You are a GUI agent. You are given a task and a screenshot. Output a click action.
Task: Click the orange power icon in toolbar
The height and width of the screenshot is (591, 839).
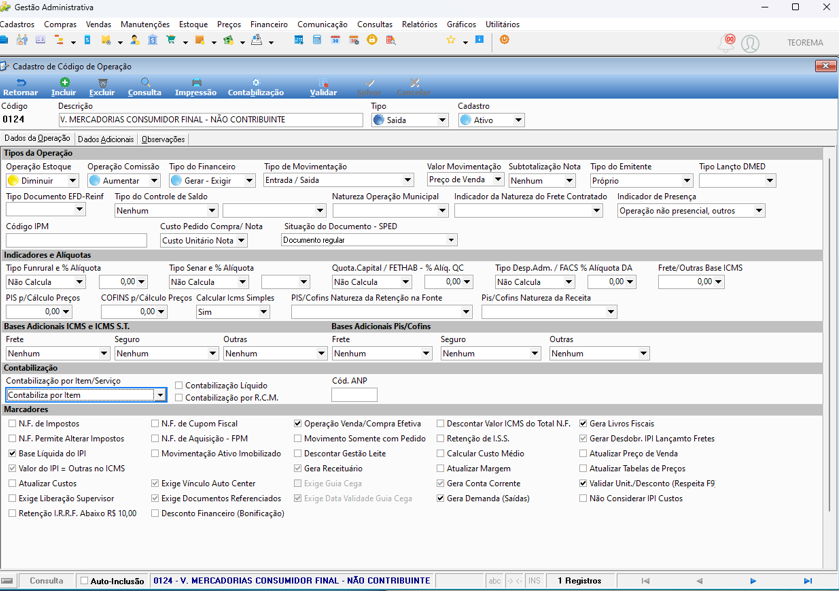(504, 40)
